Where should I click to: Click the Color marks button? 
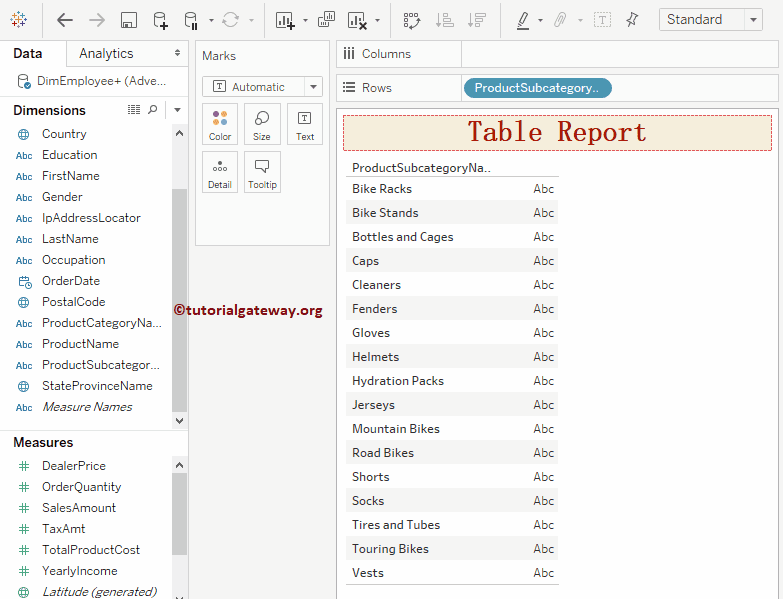pos(220,125)
